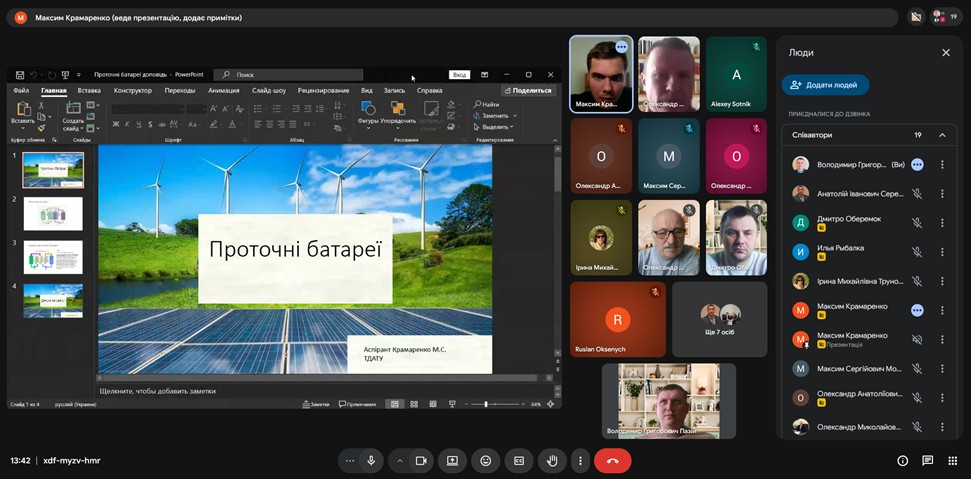This screenshot has height=479, width=971.
Task: Switch to the Анимация ribbon tab
Action: [224, 90]
